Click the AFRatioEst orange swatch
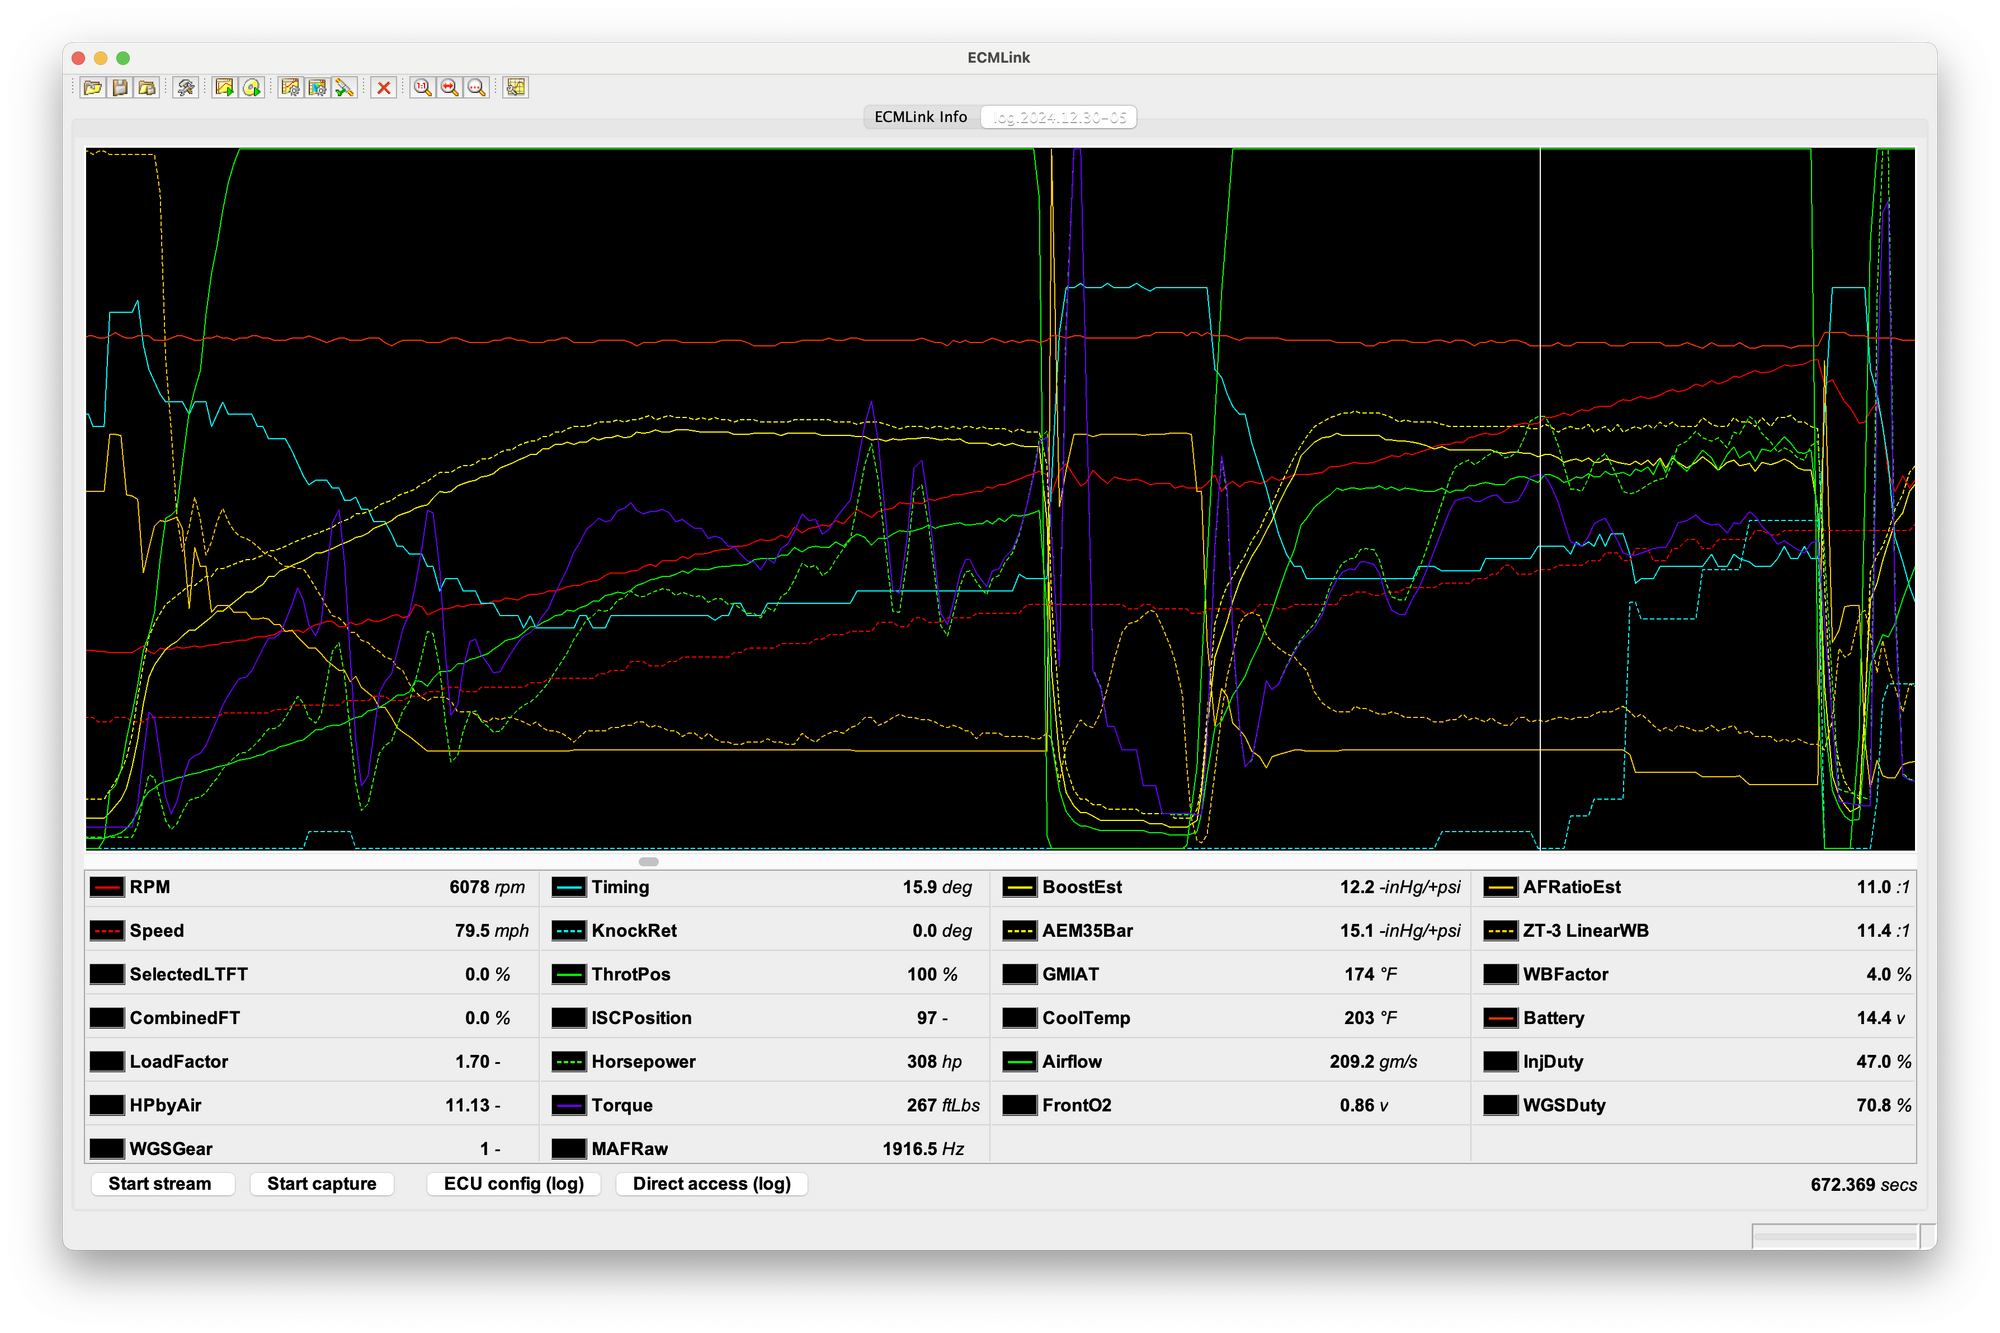 [1500, 887]
